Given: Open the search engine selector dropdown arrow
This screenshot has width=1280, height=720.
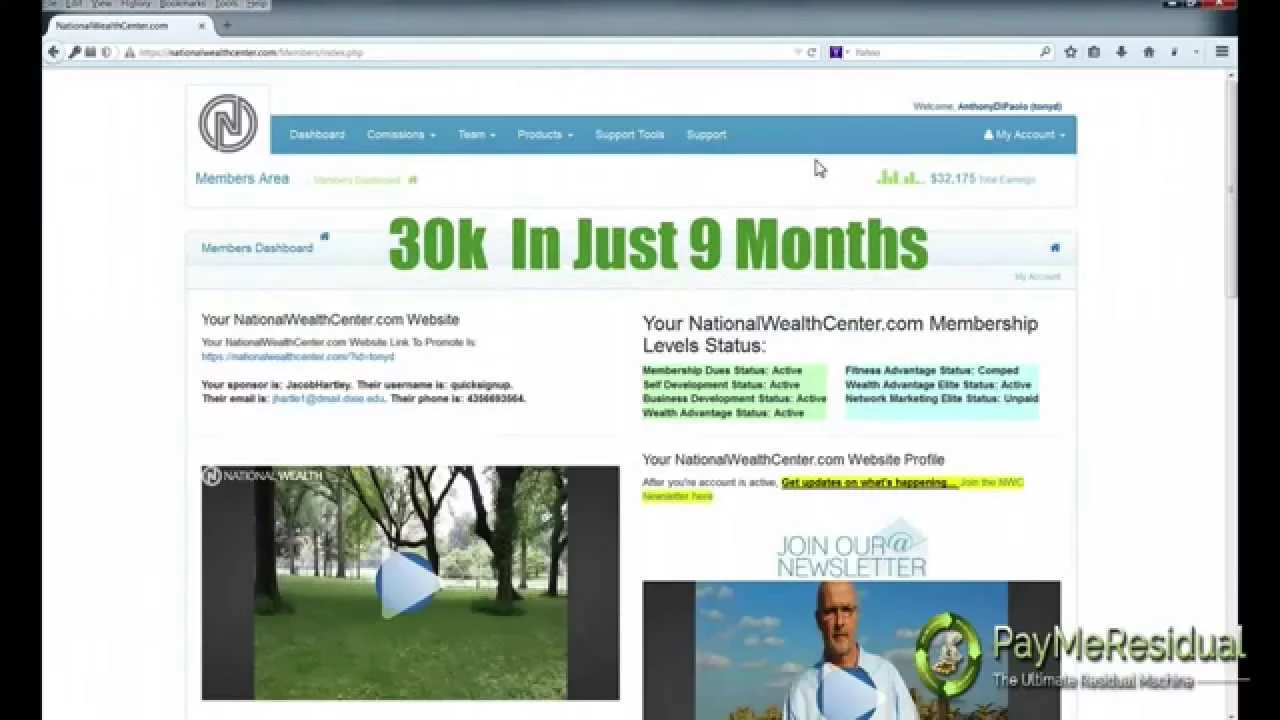Looking at the screenshot, I should point(846,52).
